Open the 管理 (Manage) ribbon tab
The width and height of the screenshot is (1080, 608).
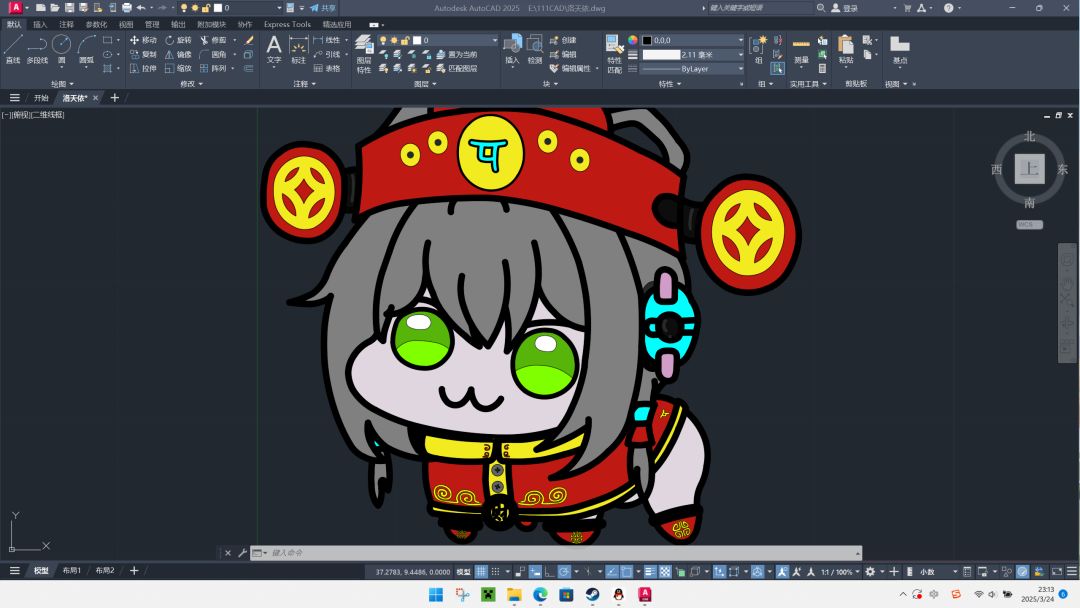click(x=152, y=24)
